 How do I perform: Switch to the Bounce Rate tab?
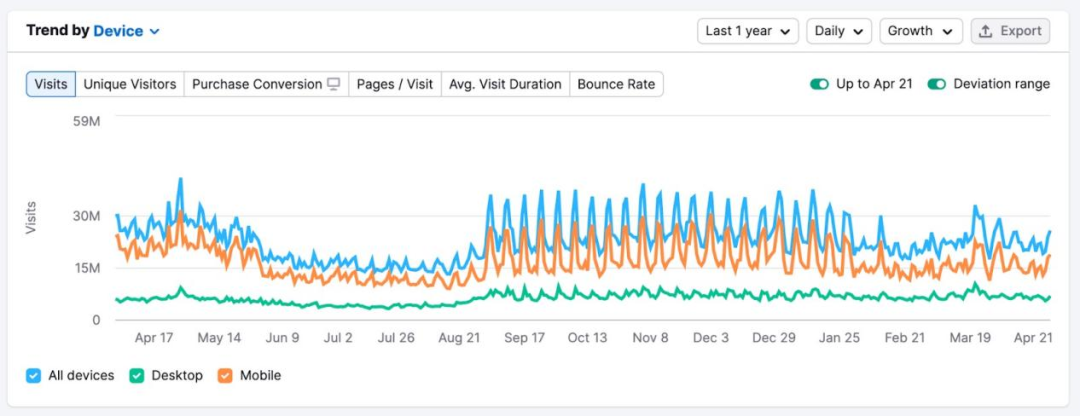(x=616, y=84)
